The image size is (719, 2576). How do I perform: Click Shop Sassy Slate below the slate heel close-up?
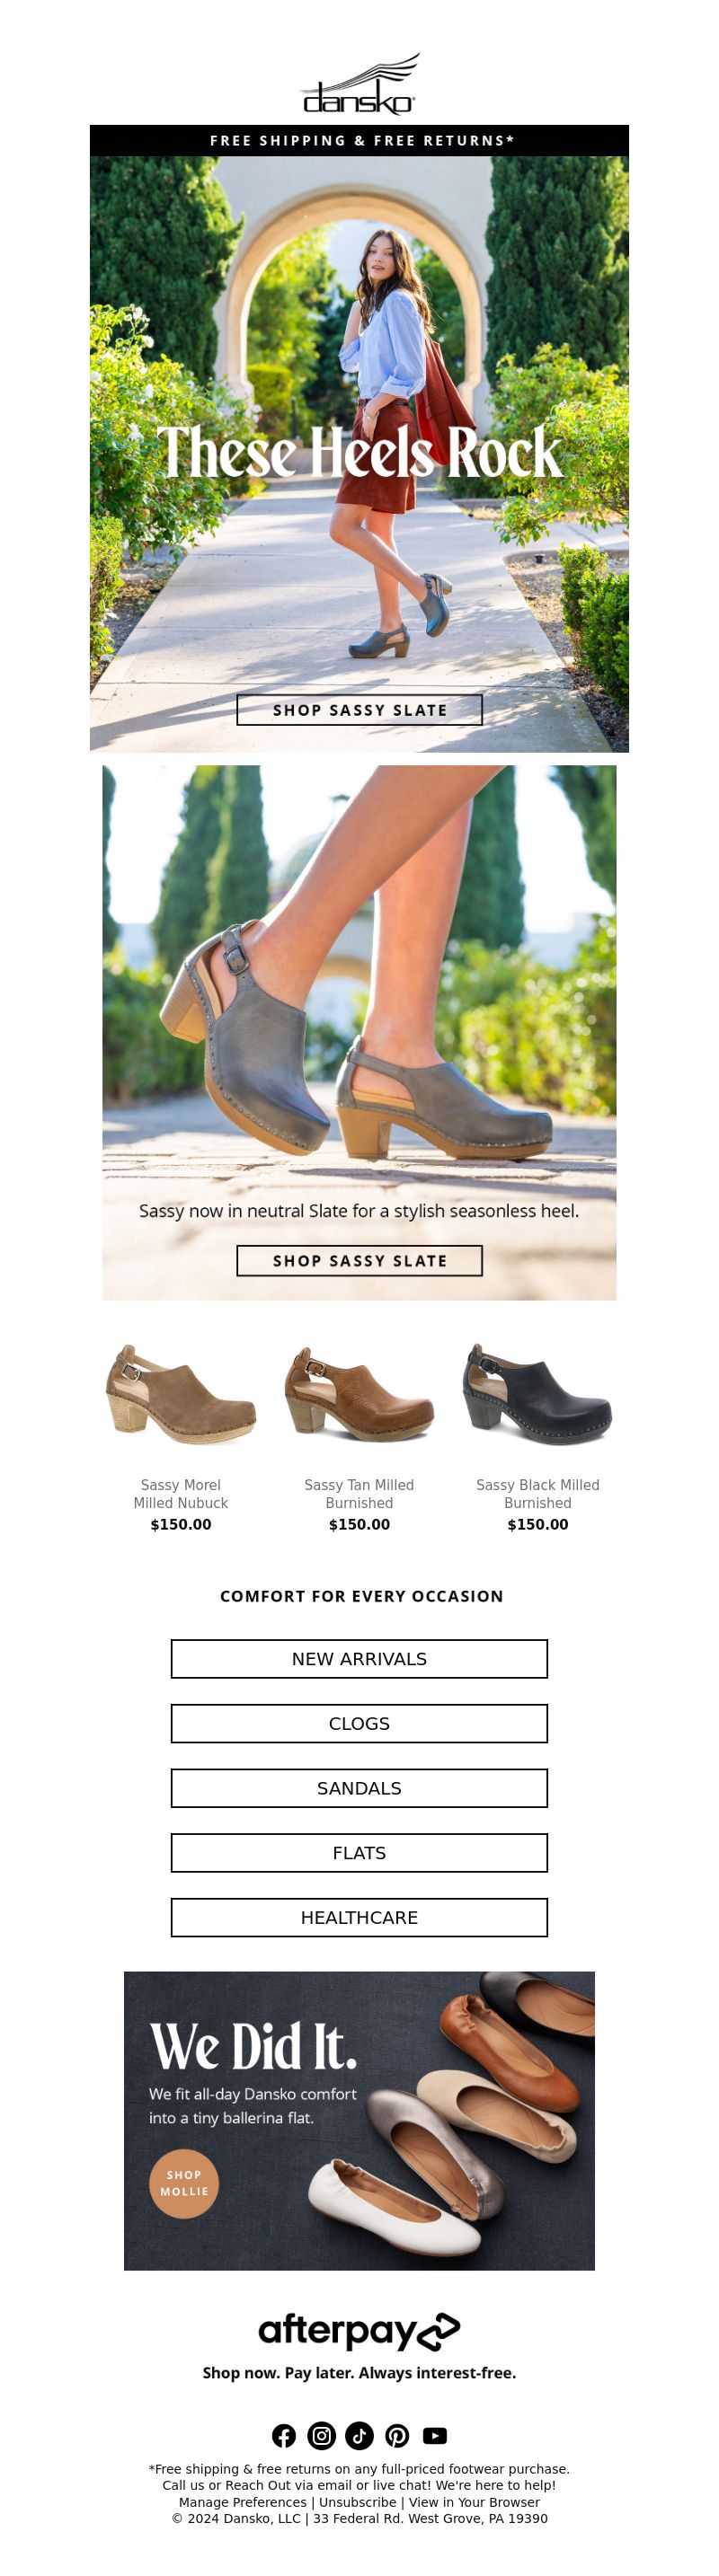click(x=359, y=1260)
